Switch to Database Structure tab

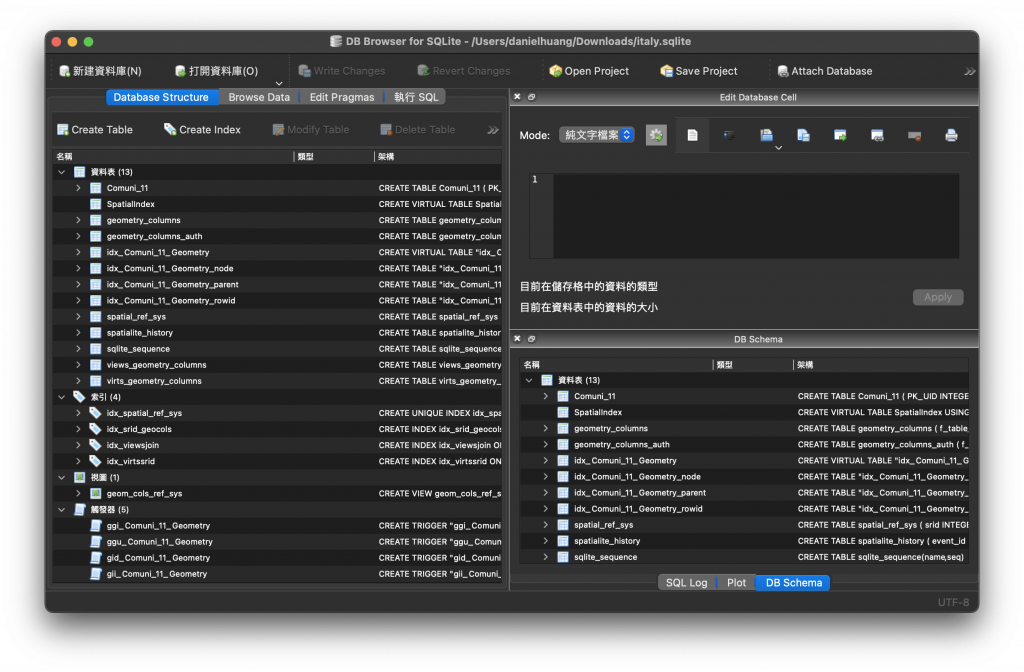tap(161, 97)
